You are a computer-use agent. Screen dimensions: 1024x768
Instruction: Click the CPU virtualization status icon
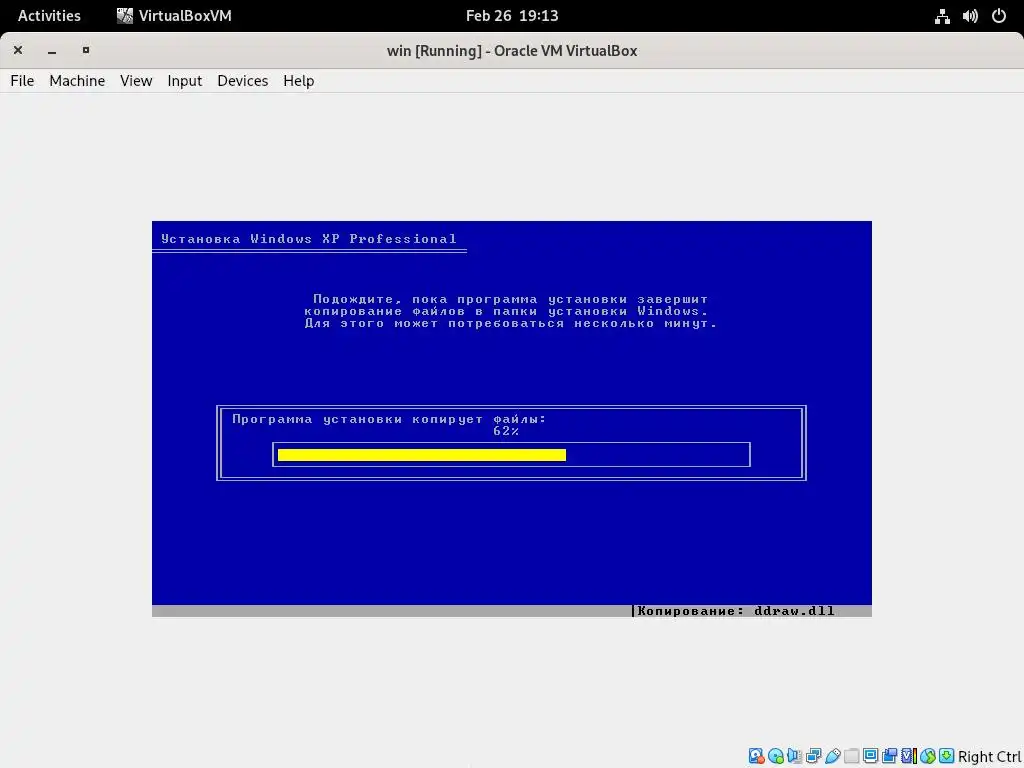click(909, 756)
